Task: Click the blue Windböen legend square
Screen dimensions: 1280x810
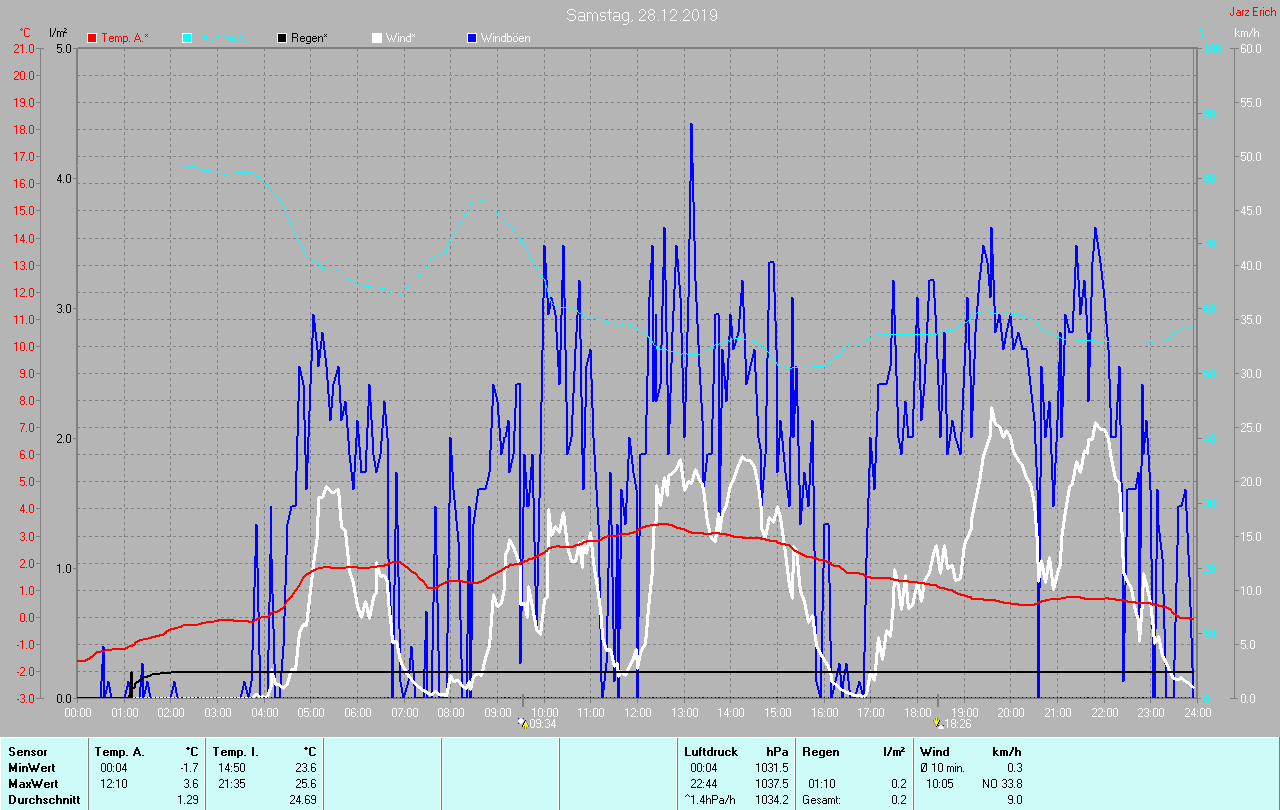Action: pyautogui.click(x=472, y=38)
